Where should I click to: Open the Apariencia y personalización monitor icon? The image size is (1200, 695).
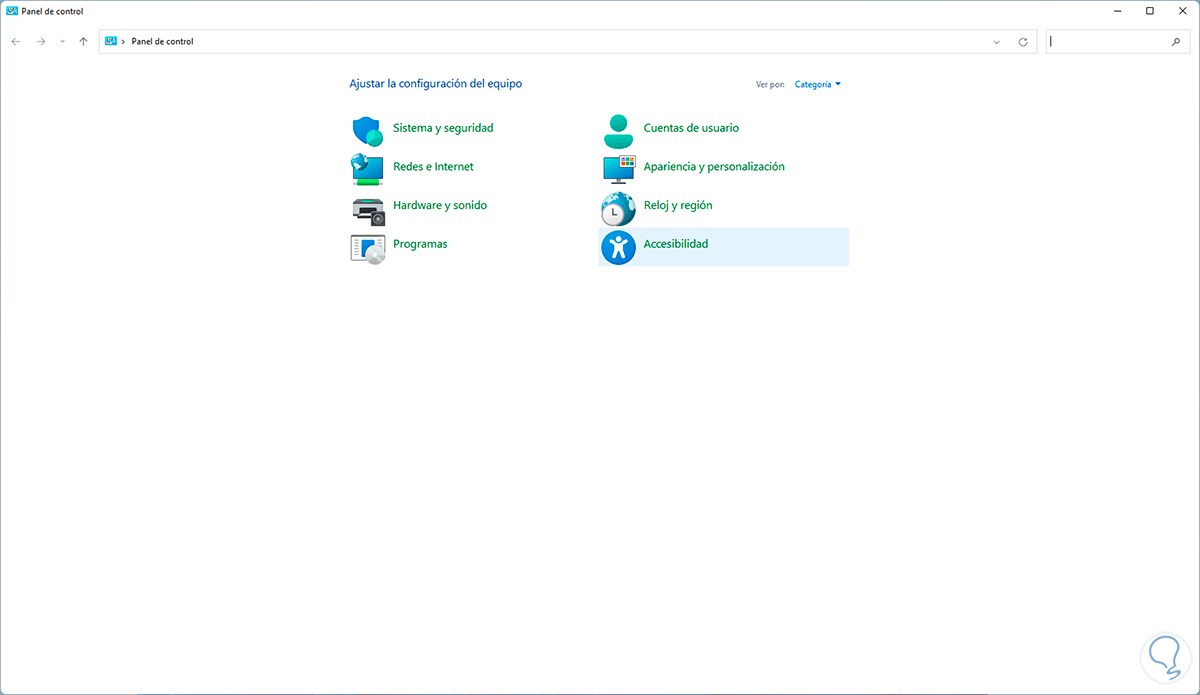[619, 168]
